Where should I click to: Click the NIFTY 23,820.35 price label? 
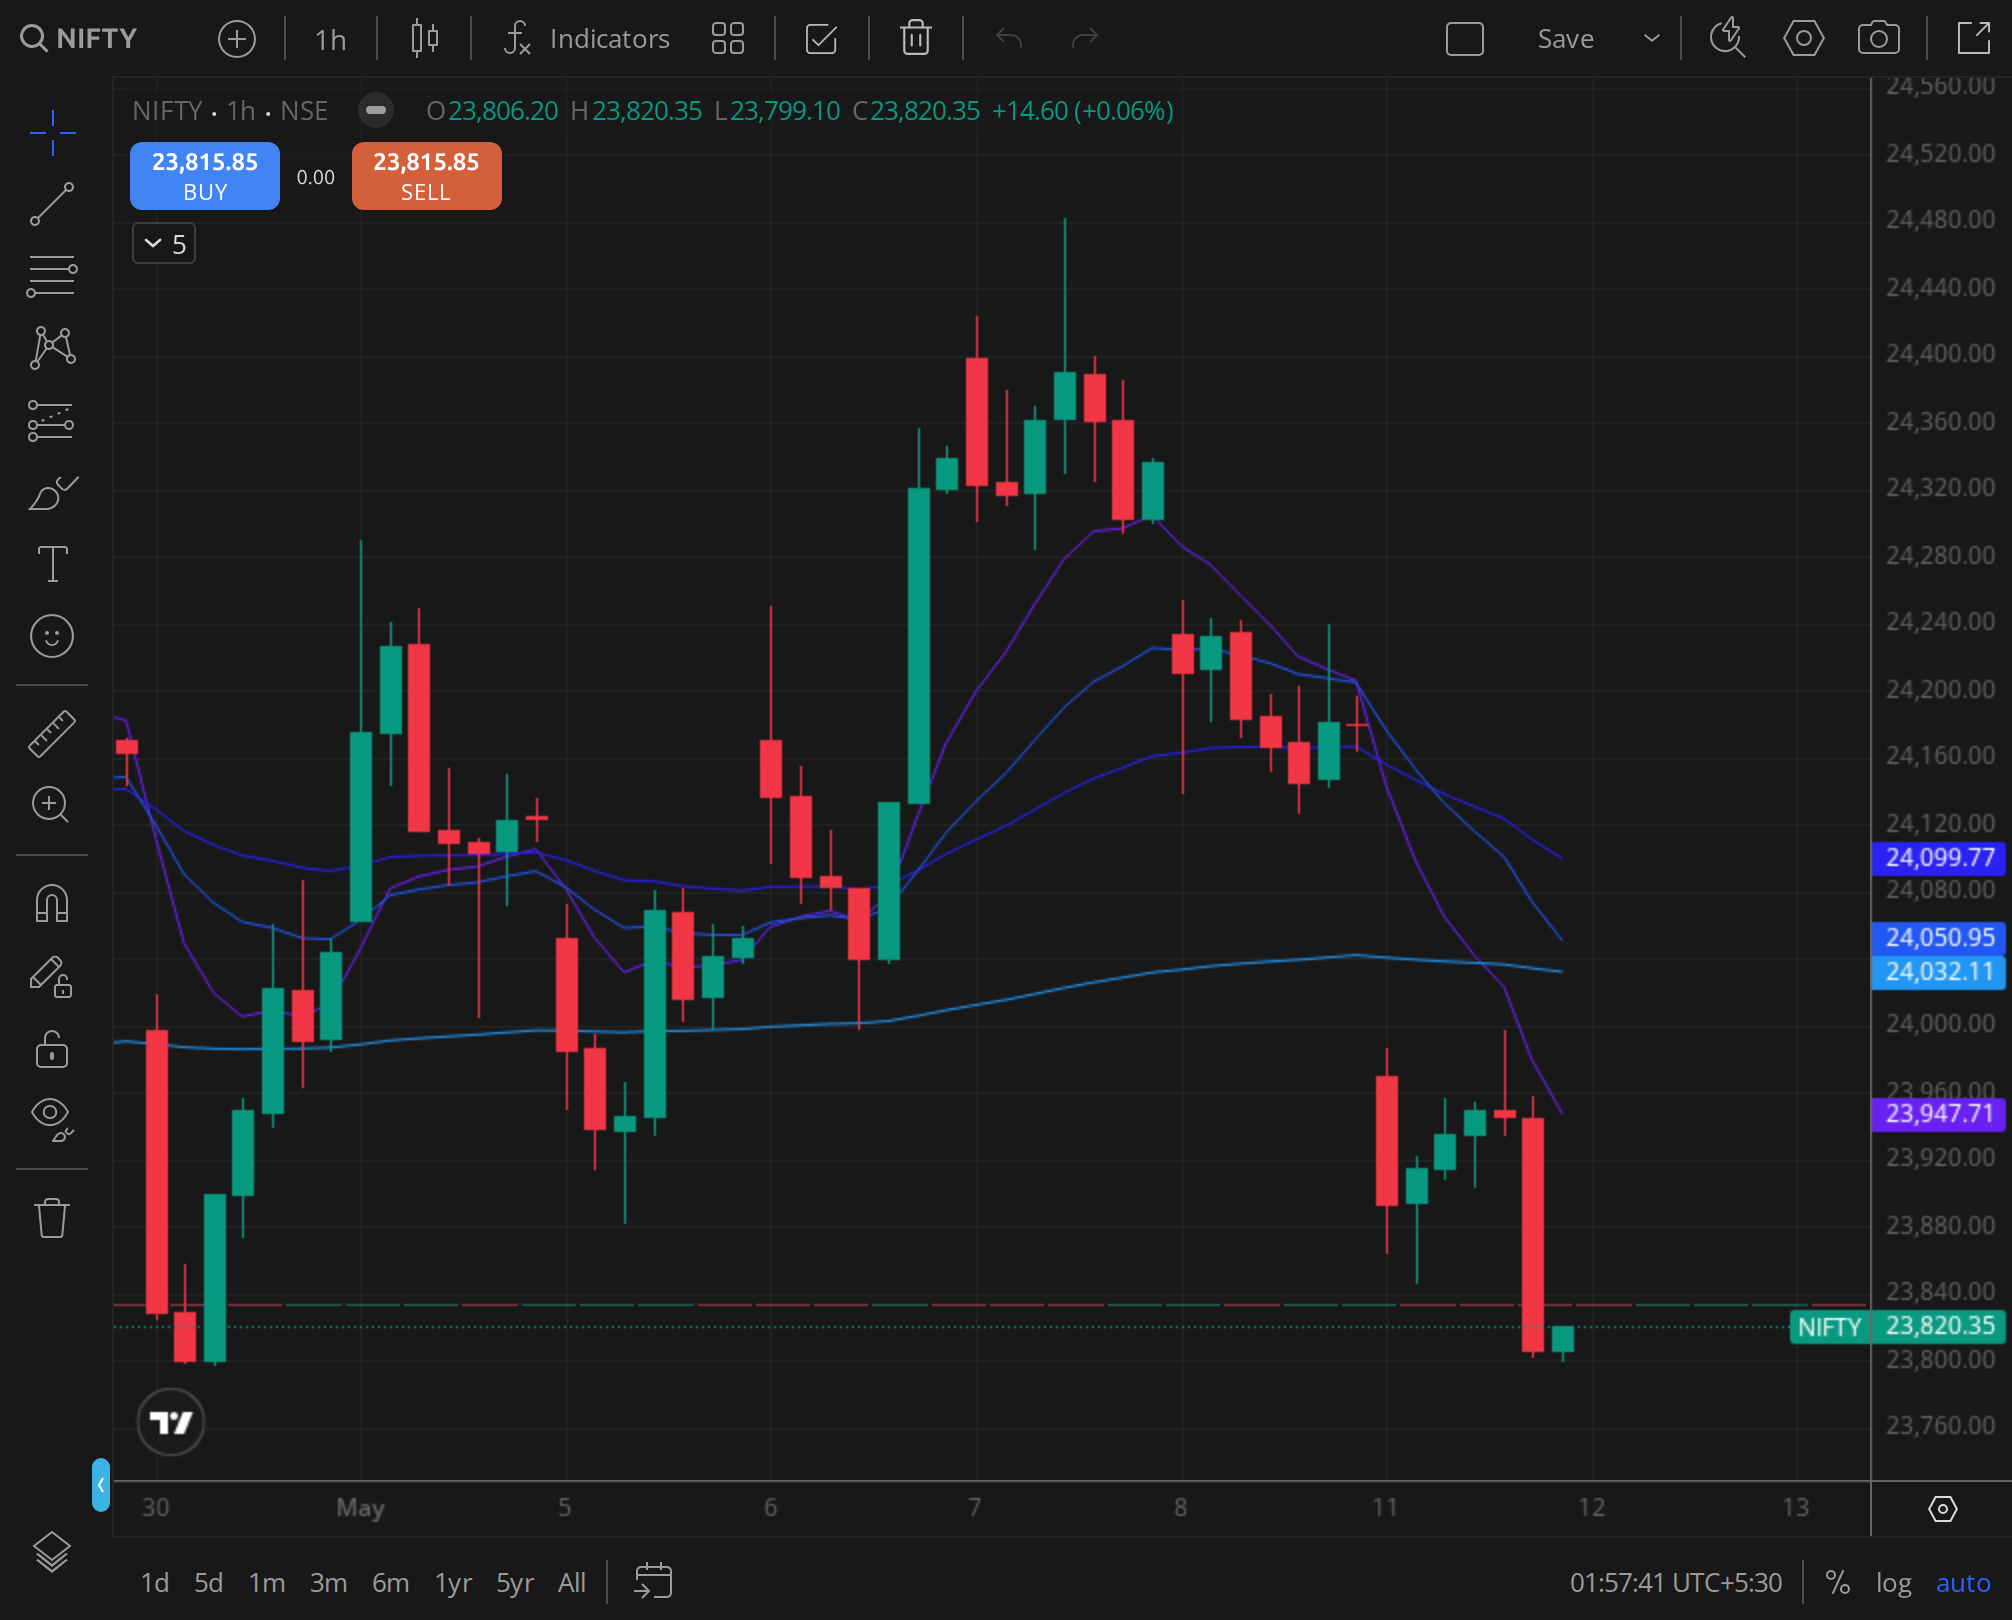(x=1897, y=1326)
